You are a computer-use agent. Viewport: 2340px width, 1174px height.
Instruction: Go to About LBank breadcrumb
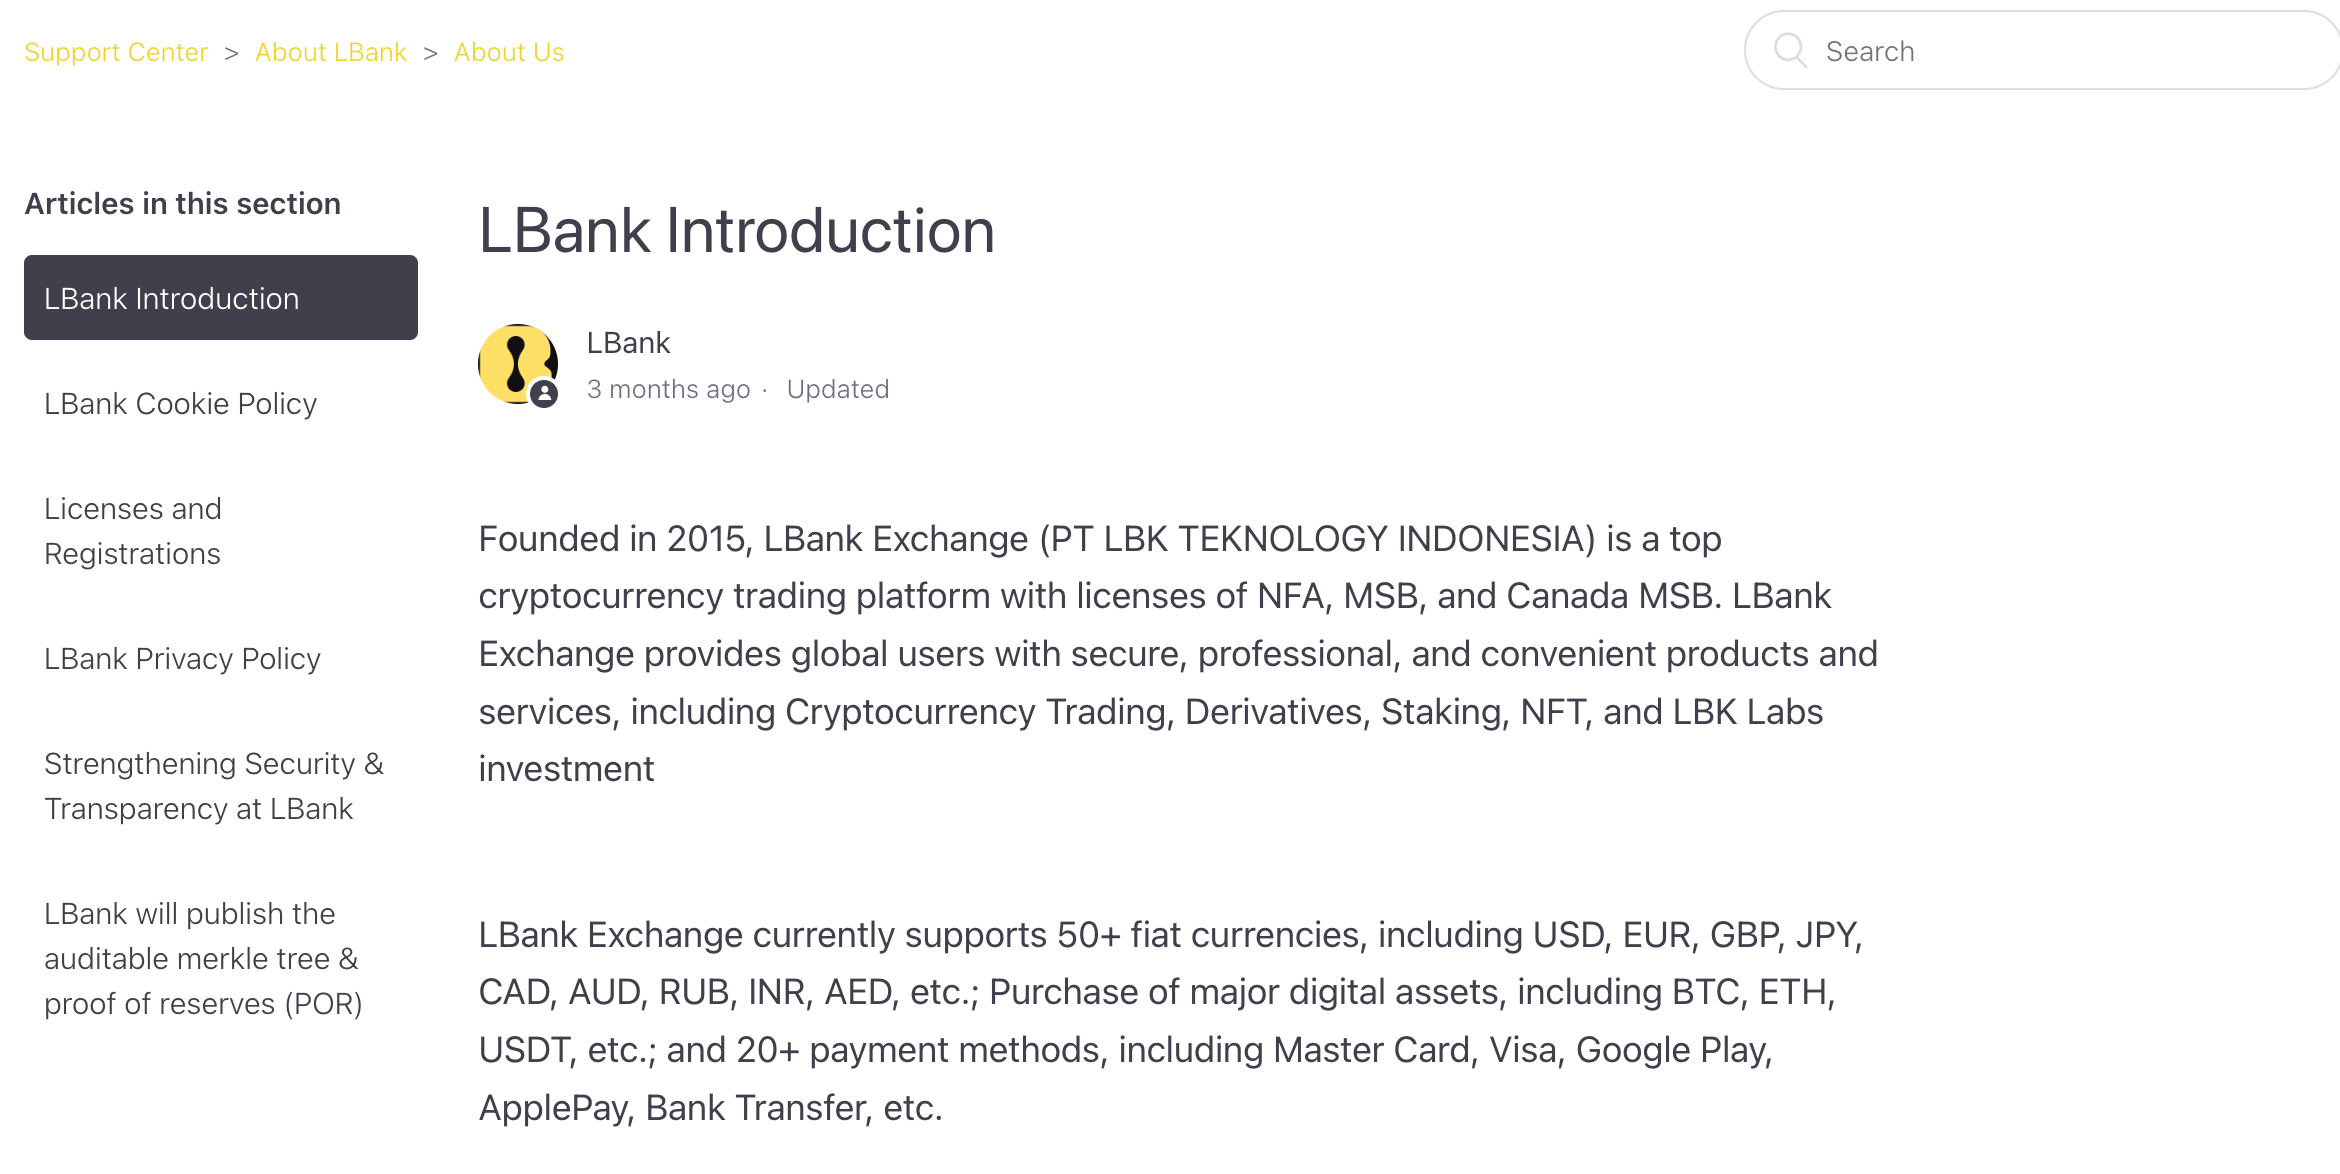(x=331, y=52)
